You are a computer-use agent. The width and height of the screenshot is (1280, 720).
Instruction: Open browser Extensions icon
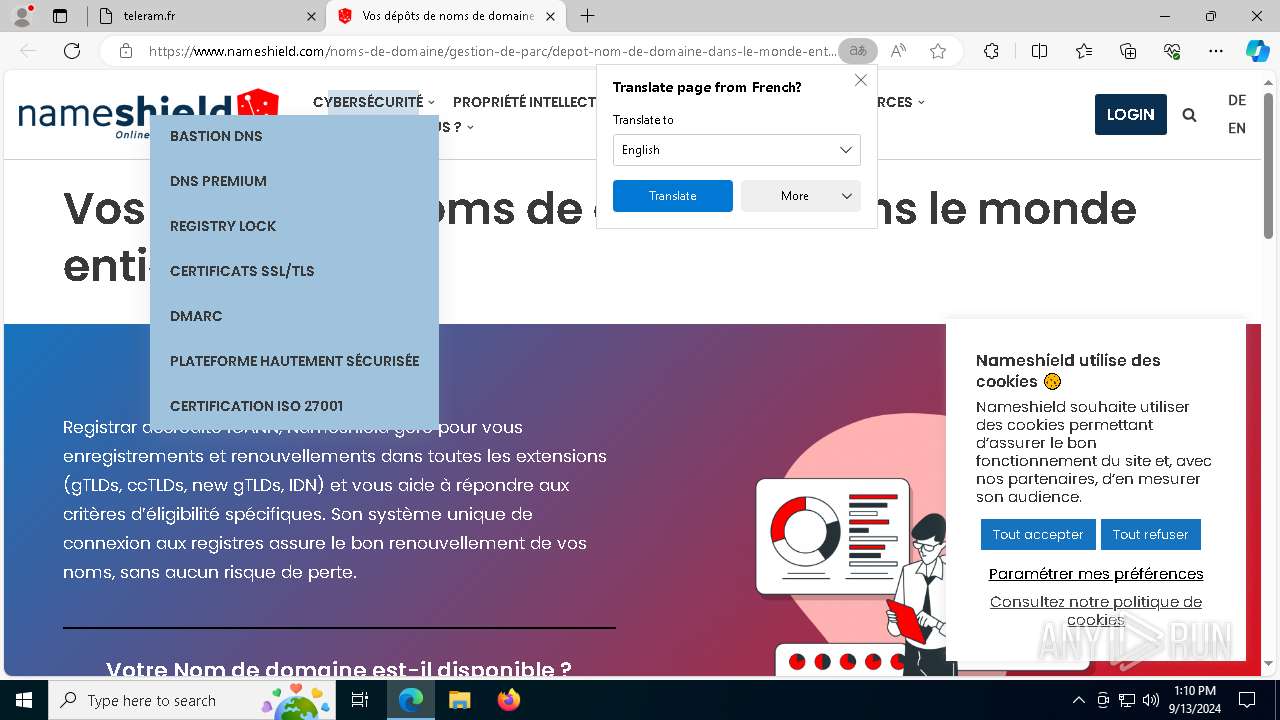[991, 51]
